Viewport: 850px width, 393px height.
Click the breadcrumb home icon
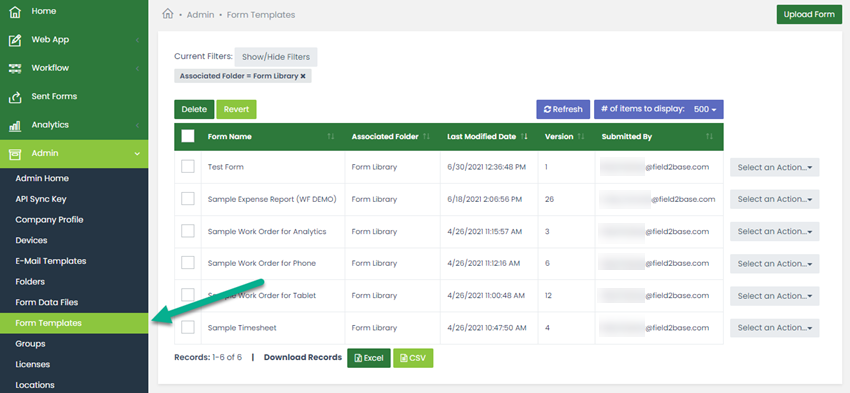168,15
